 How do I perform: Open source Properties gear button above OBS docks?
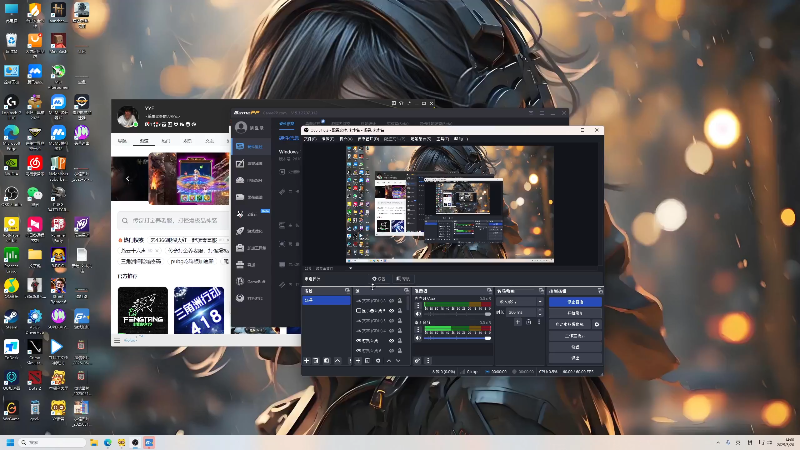[379, 279]
